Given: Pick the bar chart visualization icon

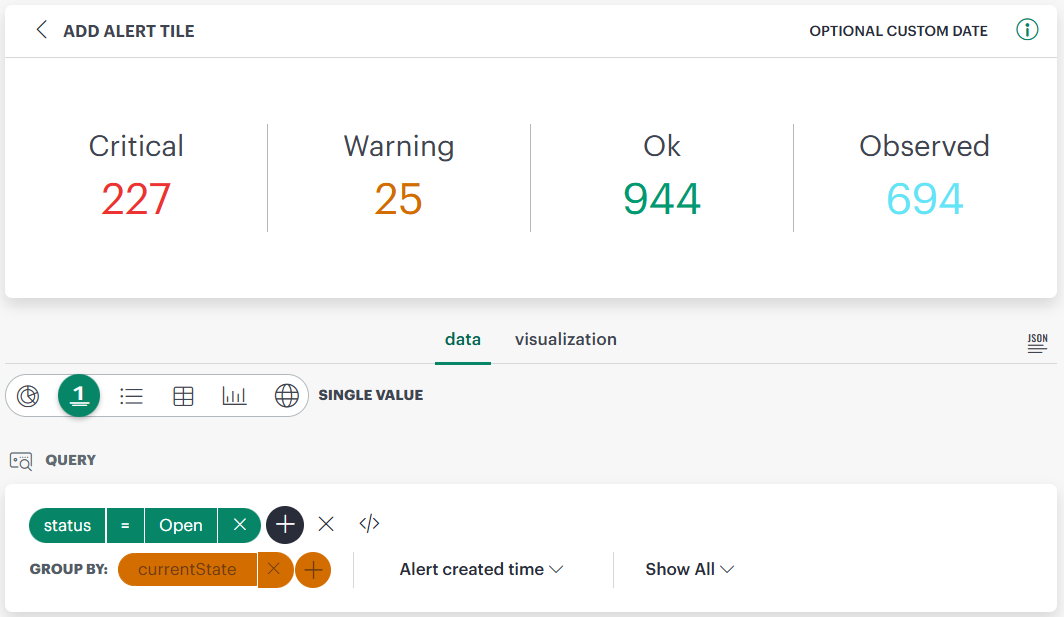Looking at the screenshot, I should [235, 395].
